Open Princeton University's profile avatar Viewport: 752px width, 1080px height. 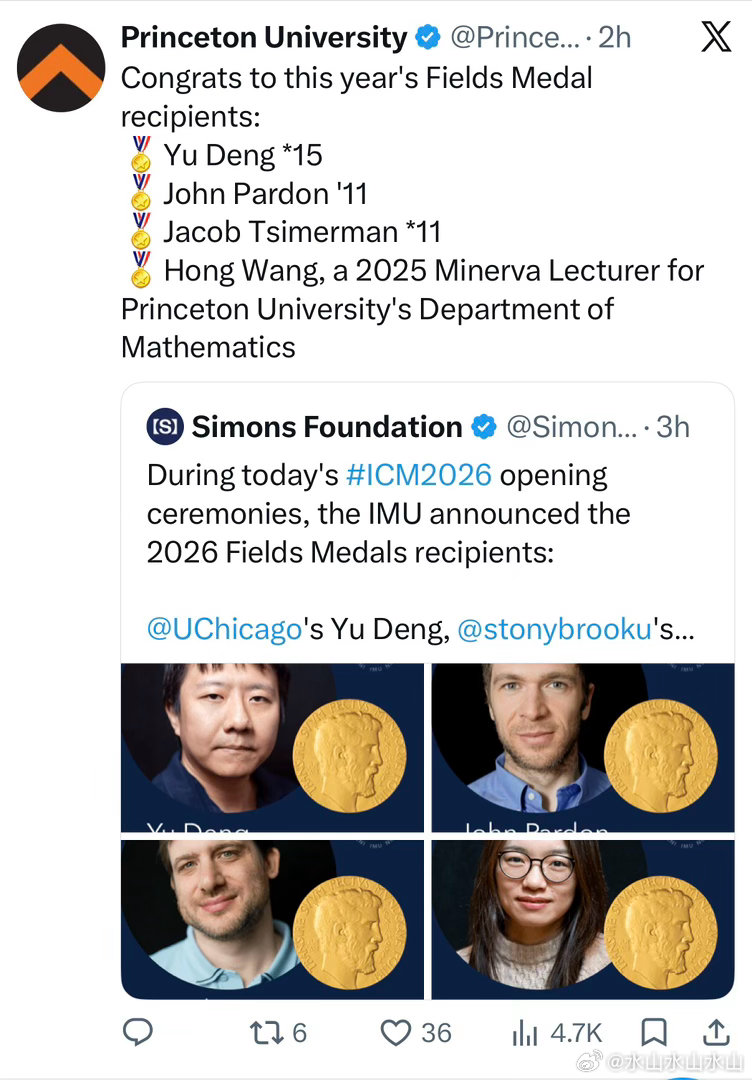pos(61,68)
